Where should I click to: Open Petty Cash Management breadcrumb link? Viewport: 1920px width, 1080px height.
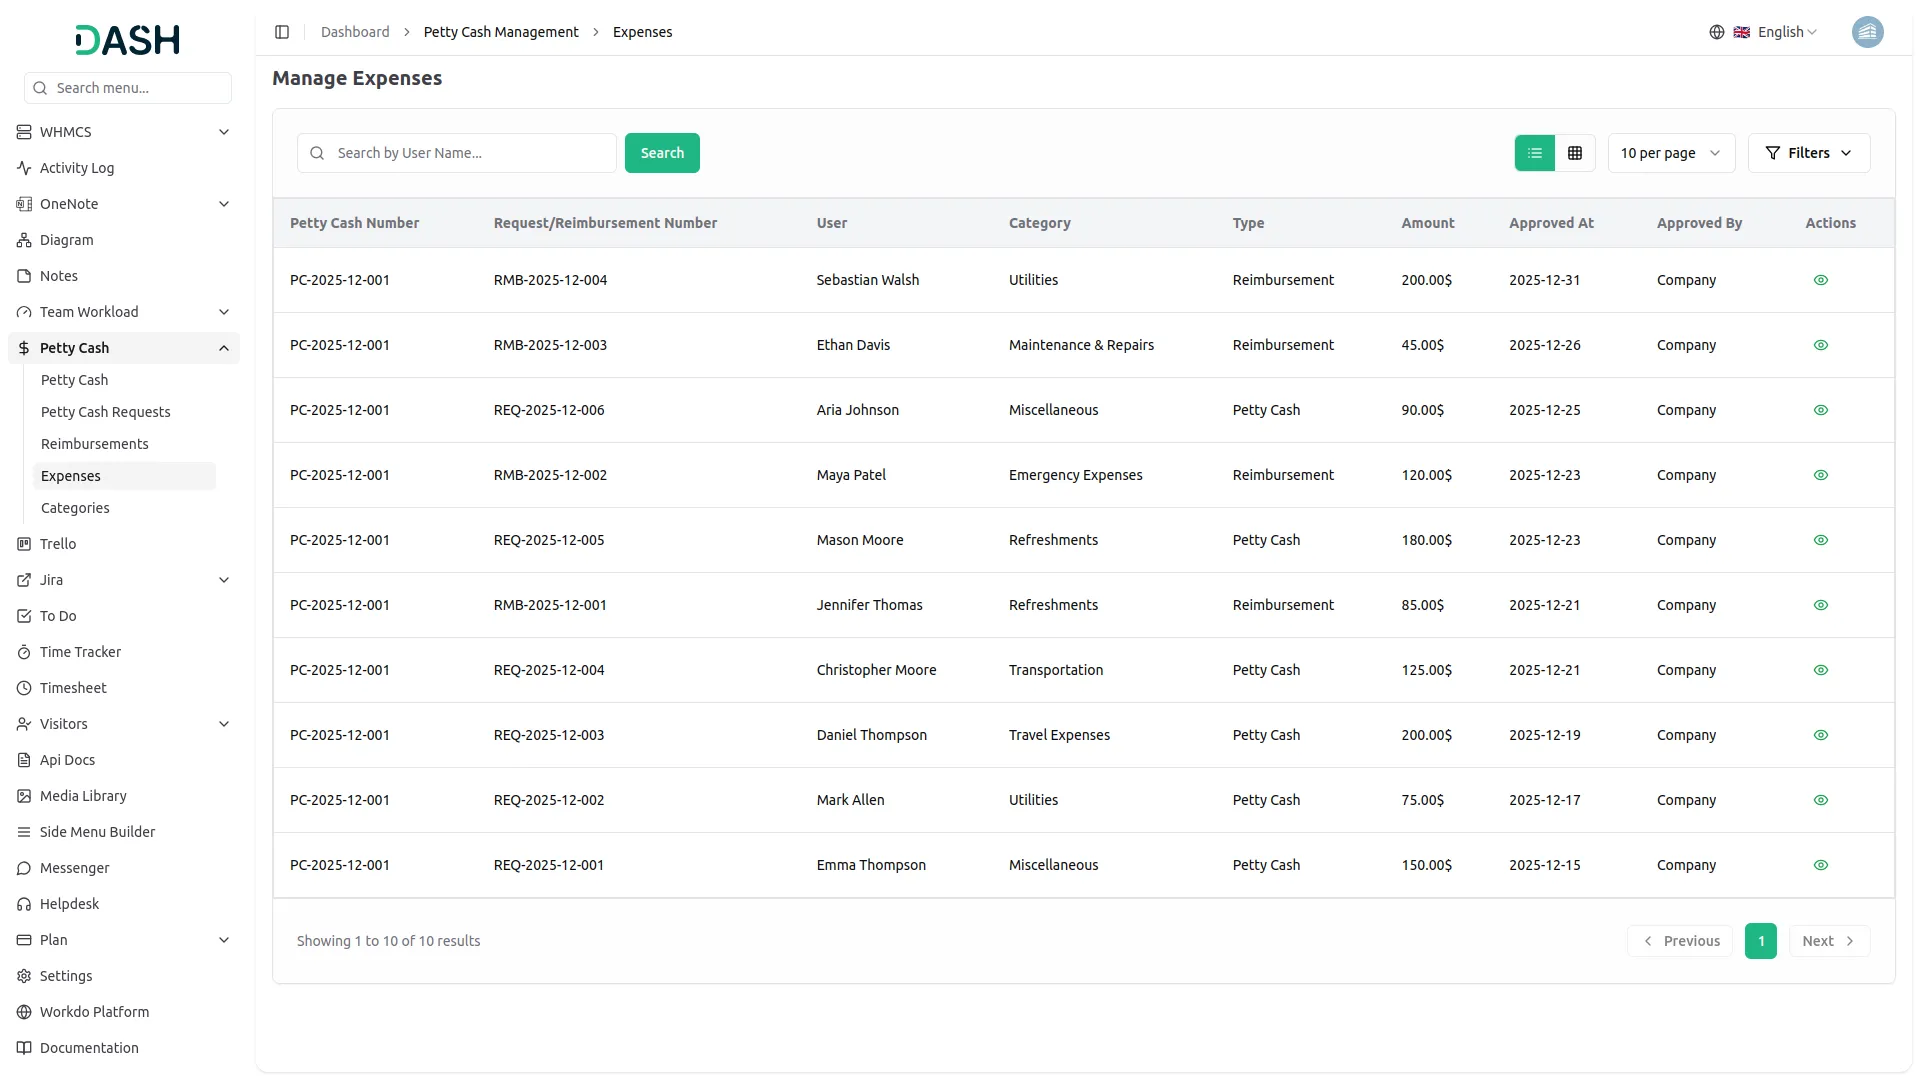pos(500,31)
